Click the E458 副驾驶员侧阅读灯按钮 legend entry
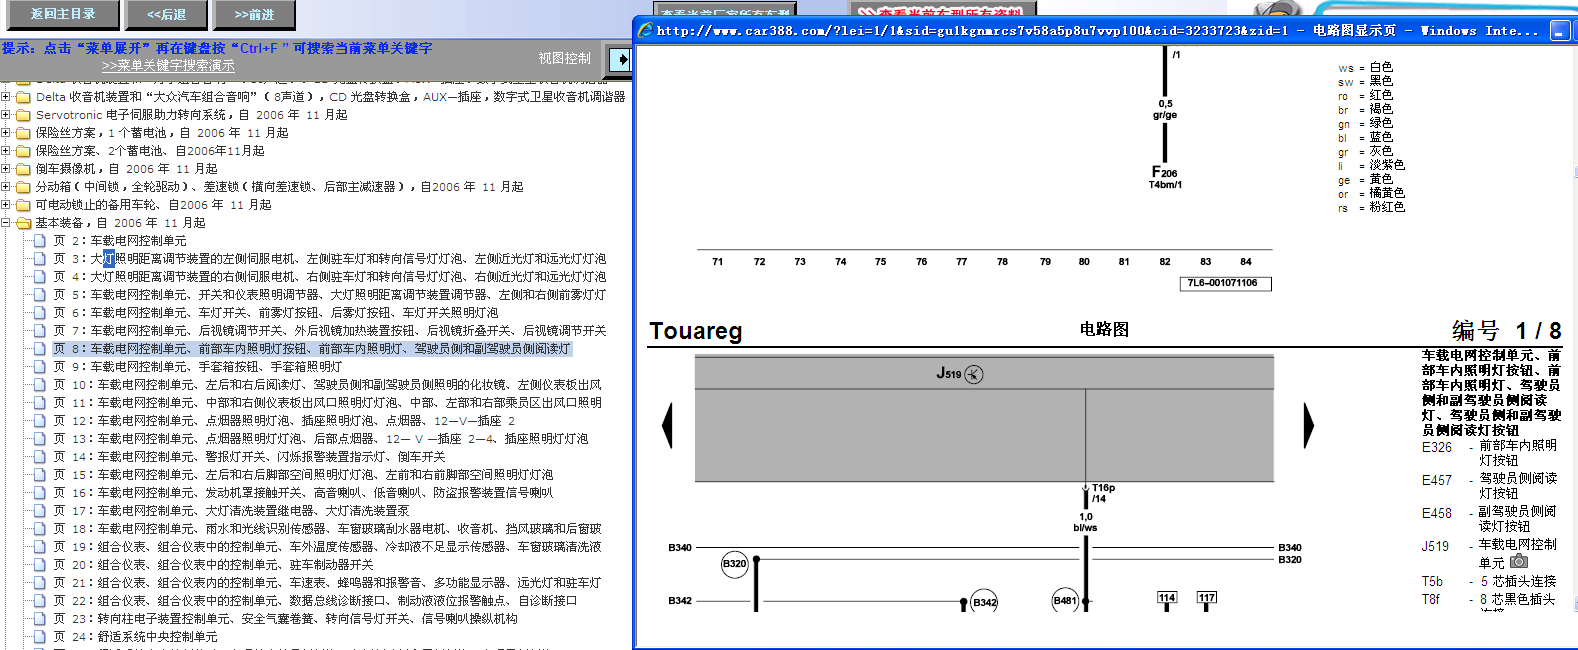 (1489, 518)
